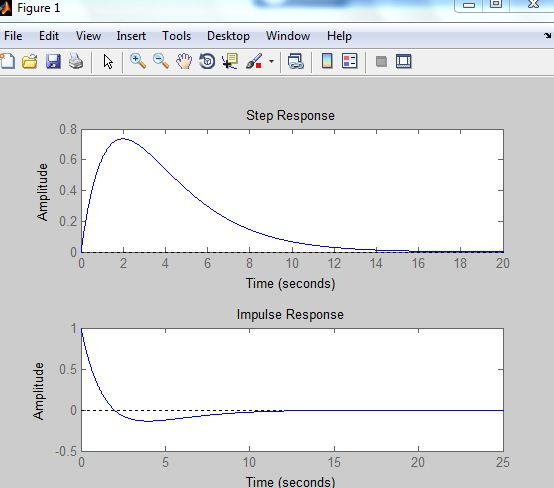This screenshot has width=554, height=488.
Task: Open the Desktop menu
Action: click(x=228, y=36)
